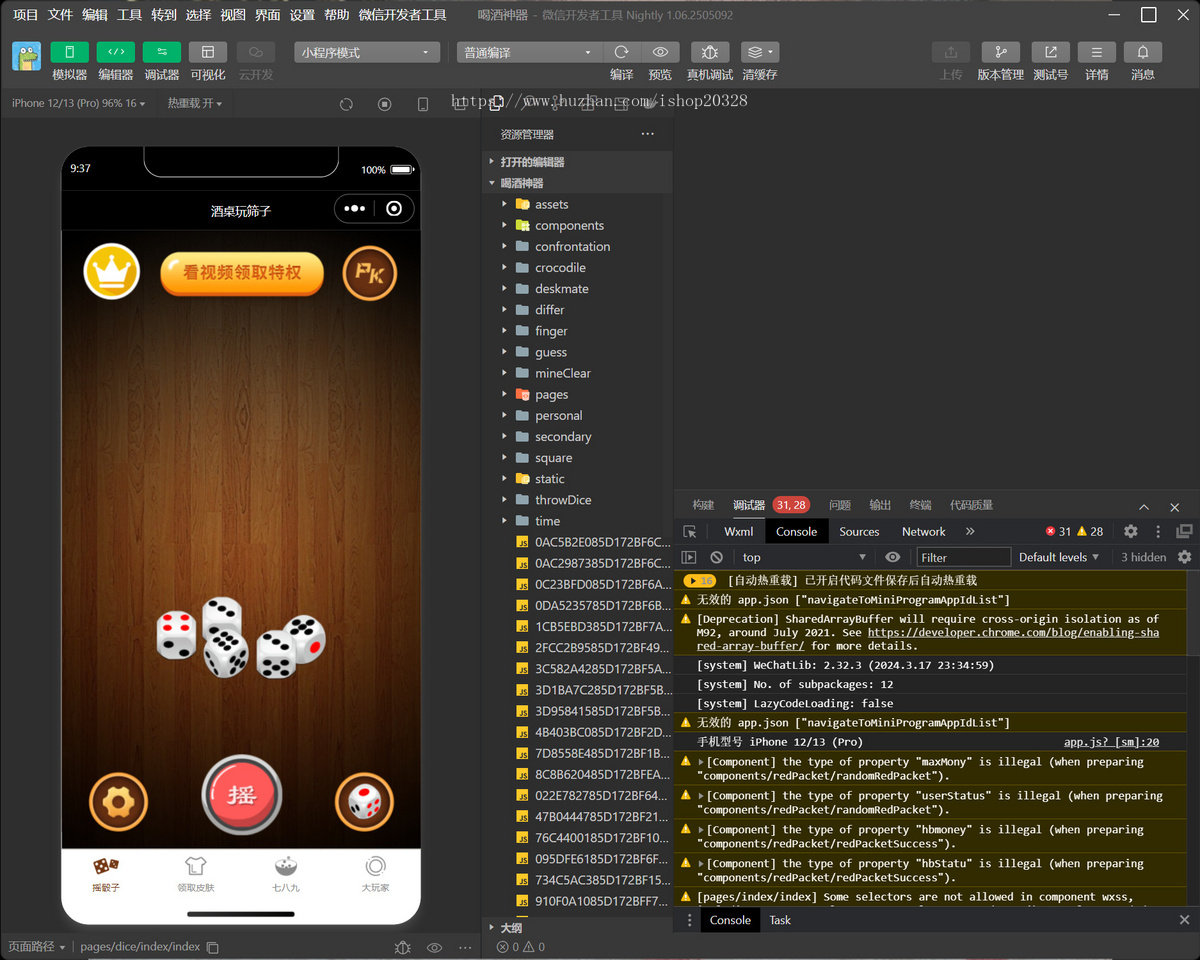
Task: Tap the dice button beside the 摇 button
Action: 364,802
